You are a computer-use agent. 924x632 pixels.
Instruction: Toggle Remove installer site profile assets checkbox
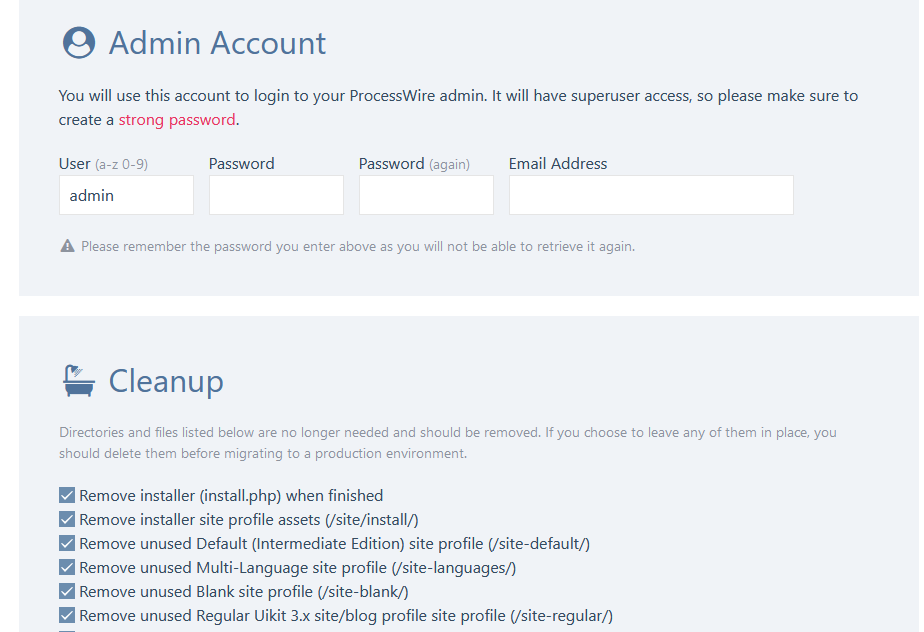(67, 519)
